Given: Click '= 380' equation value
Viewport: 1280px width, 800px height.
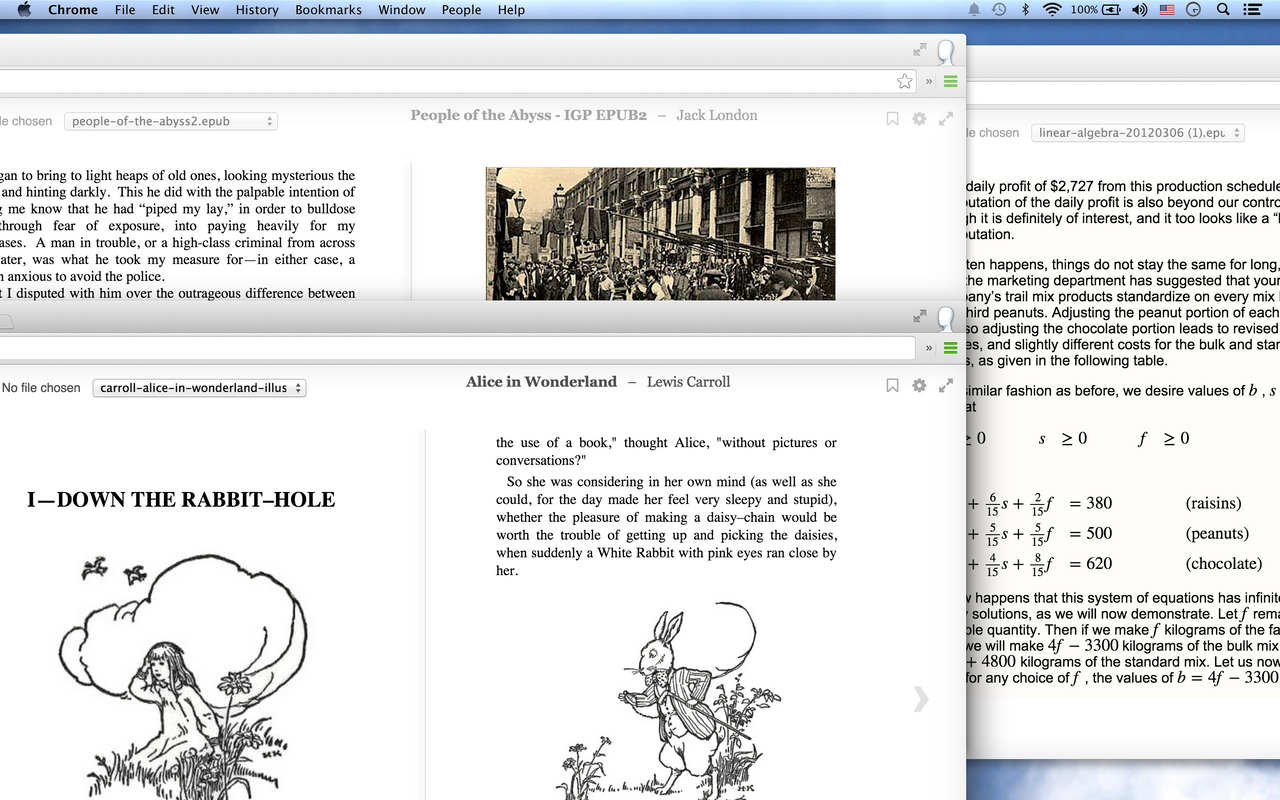Looking at the screenshot, I should [x=1091, y=503].
